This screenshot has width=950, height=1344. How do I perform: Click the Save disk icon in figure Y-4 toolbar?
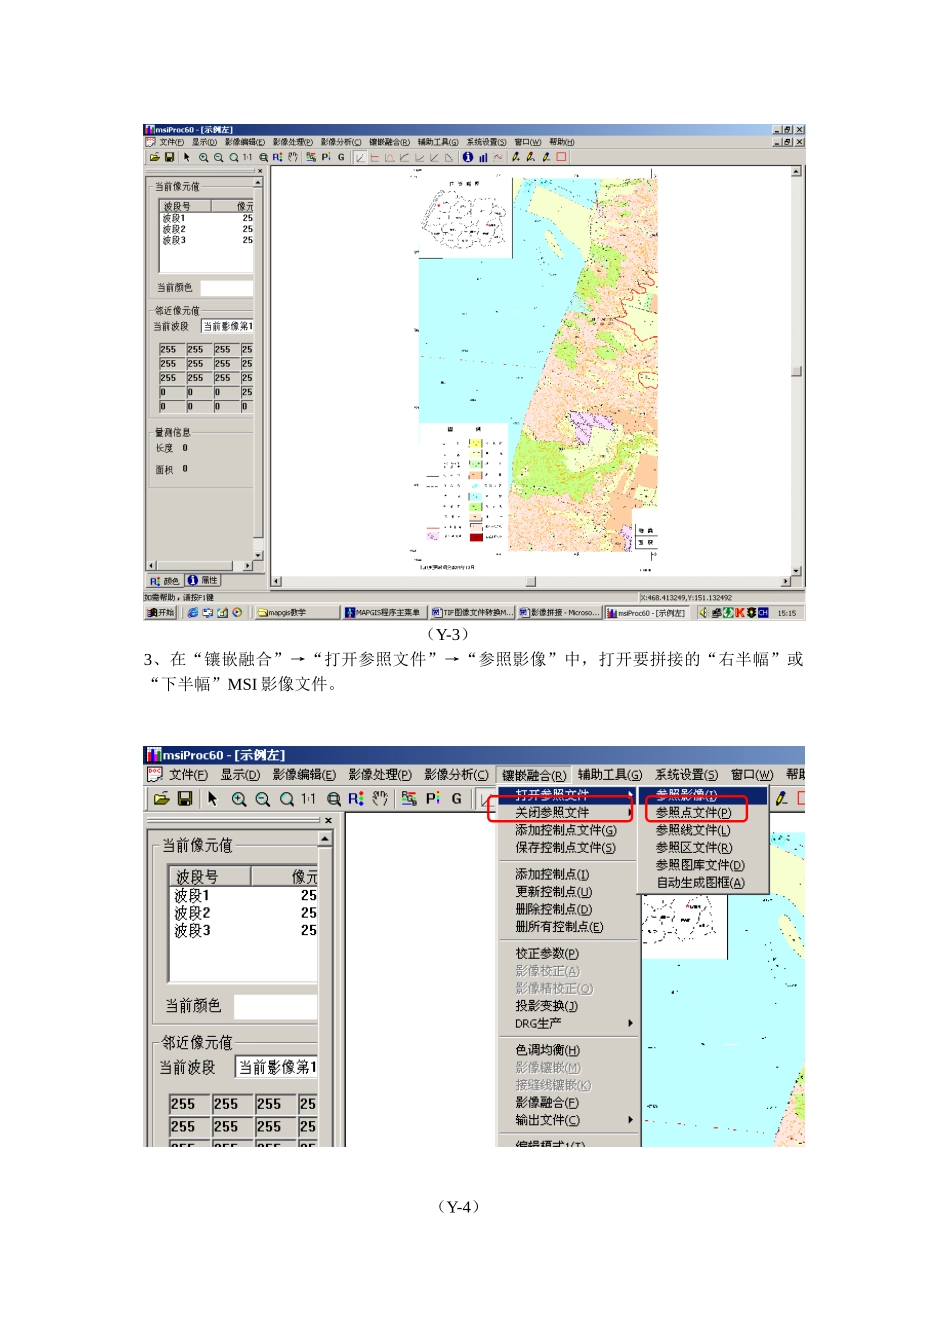[x=185, y=799]
